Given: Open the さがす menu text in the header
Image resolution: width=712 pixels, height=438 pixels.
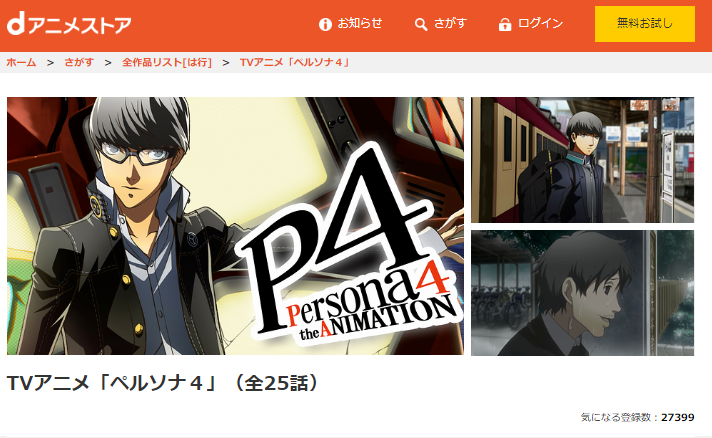Looking at the screenshot, I should point(450,23).
